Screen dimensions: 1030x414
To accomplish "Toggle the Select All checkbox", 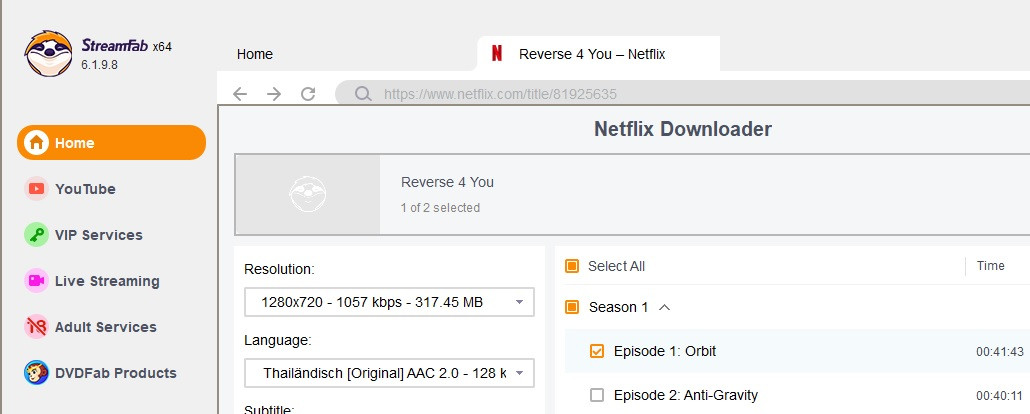I will click(x=572, y=266).
